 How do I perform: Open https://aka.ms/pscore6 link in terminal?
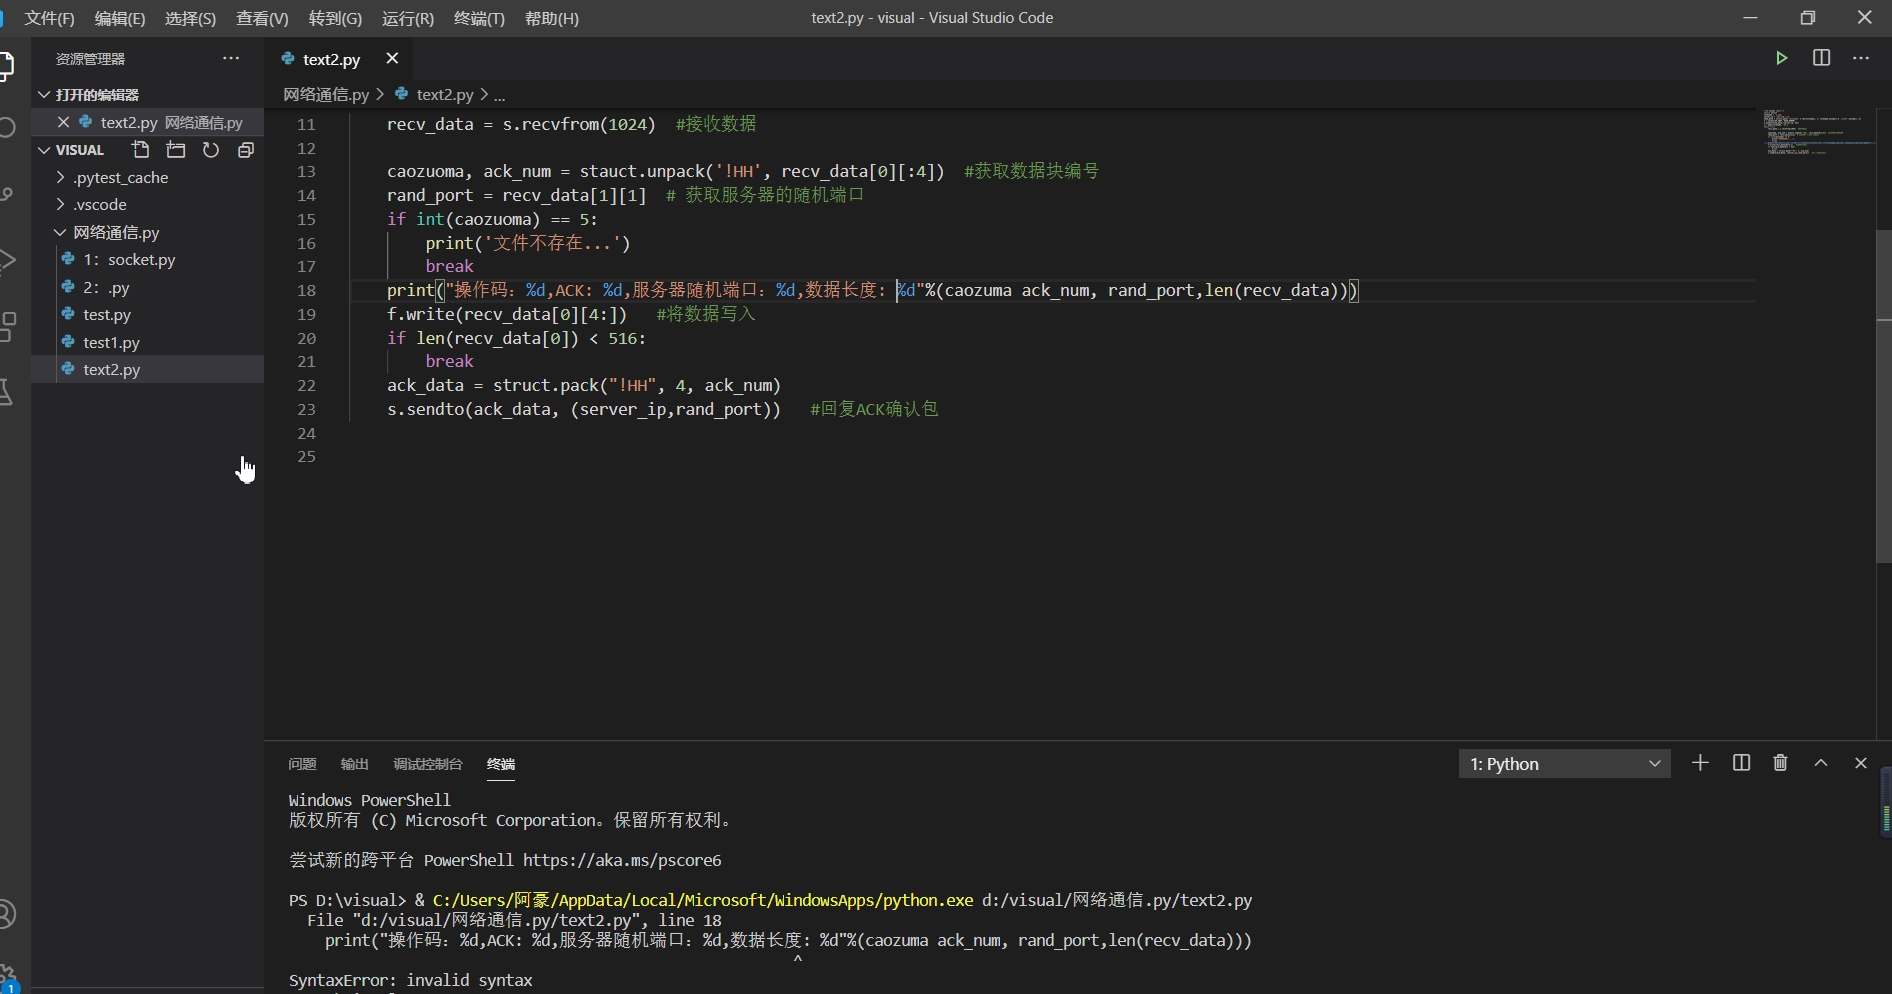click(622, 860)
